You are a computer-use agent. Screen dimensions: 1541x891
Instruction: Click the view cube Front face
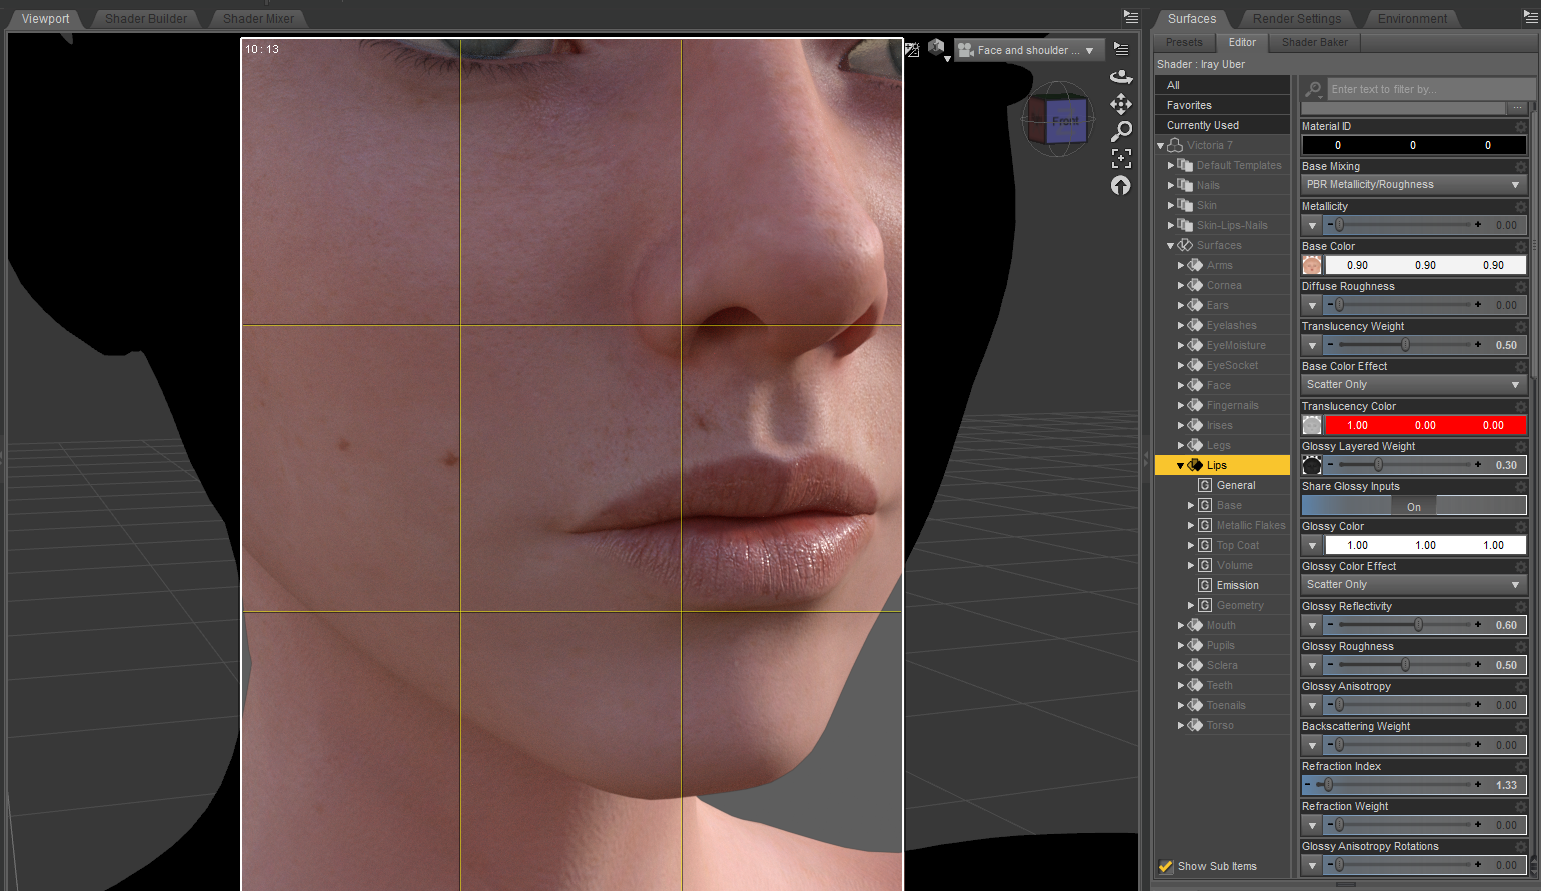(x=1065, y=121)
